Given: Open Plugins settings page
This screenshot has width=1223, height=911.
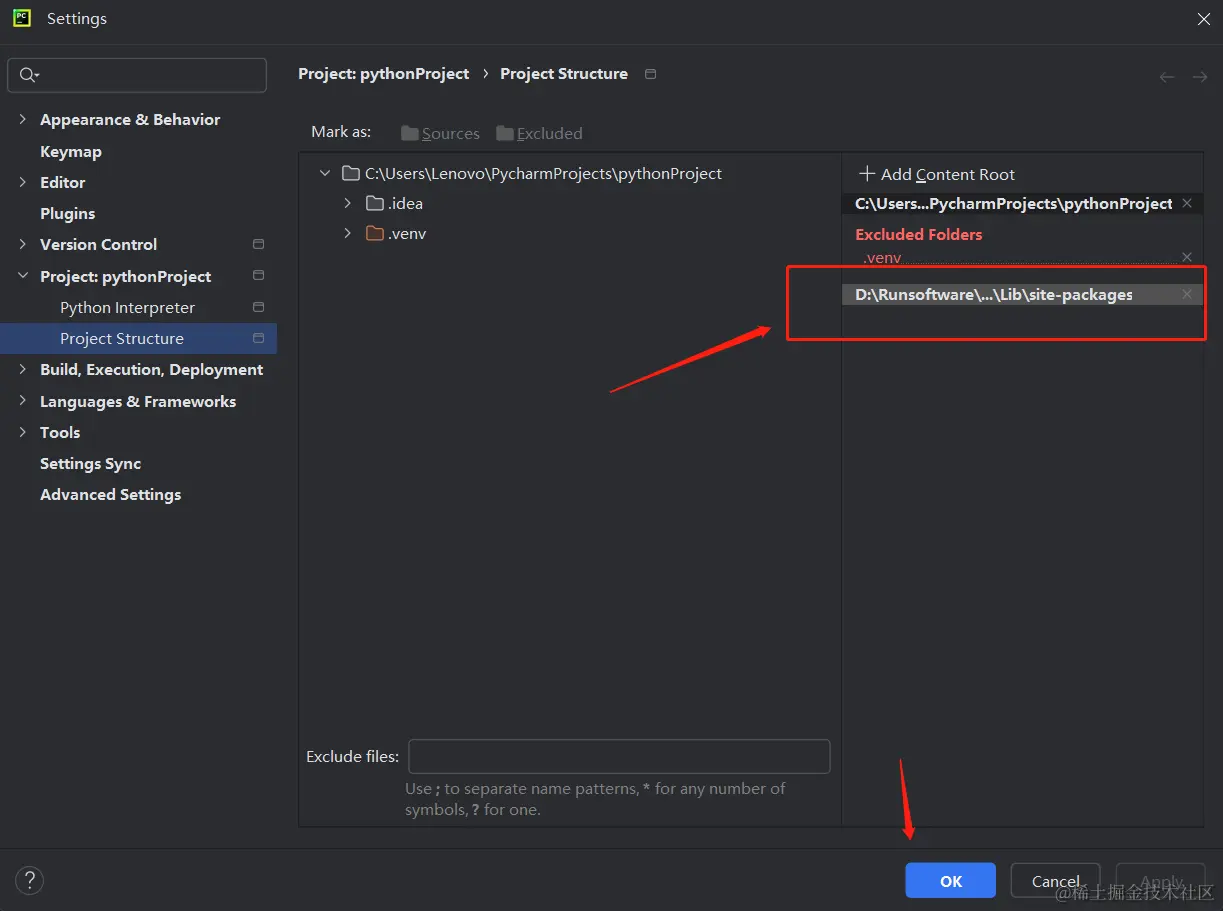Looking at the screenshot, I should click(x=68, y=213).
